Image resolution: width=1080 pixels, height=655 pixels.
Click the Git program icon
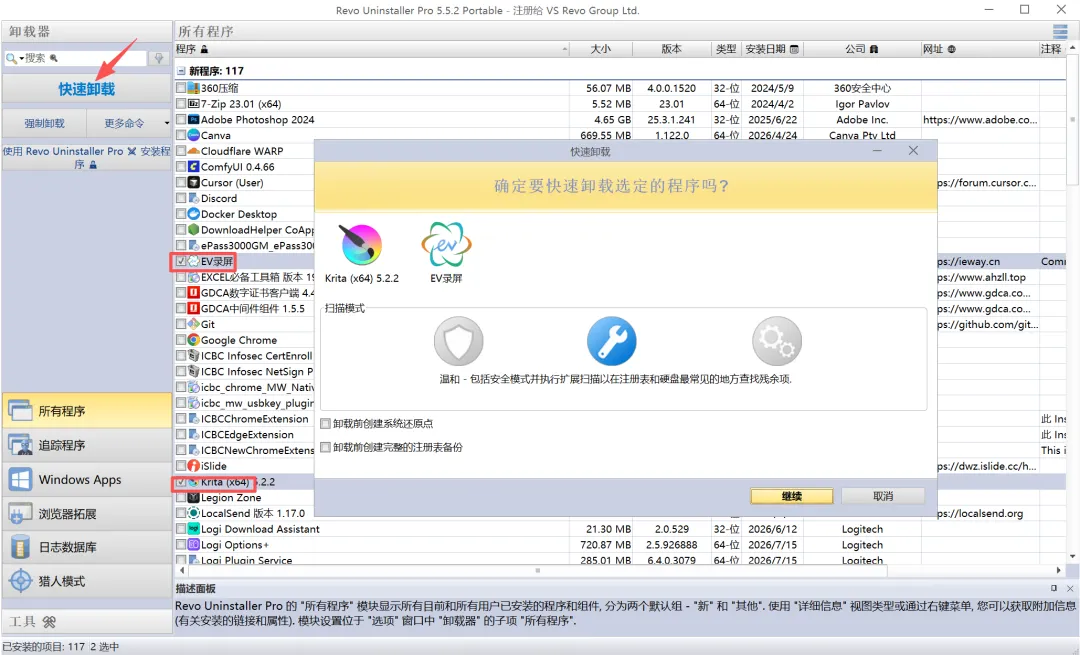tap(194, 324)
